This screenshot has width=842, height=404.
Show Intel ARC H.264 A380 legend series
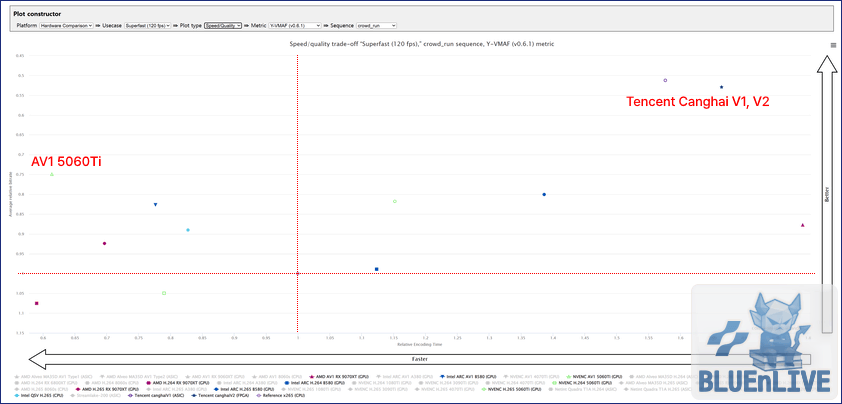point(246,383)
